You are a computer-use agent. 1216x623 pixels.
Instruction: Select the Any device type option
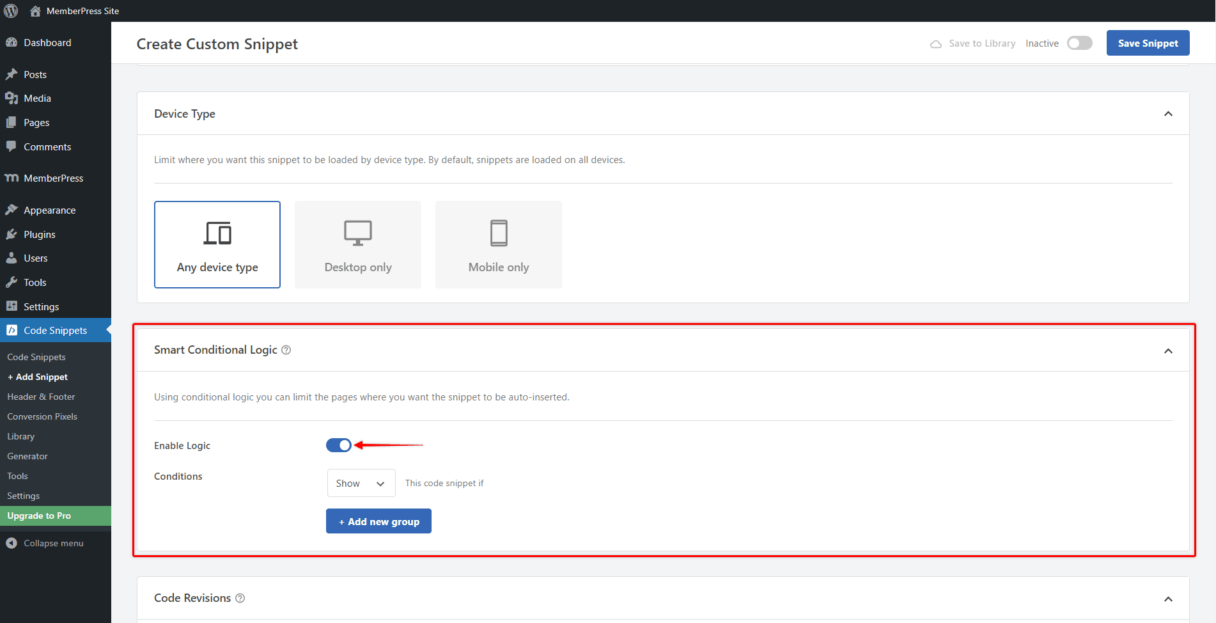click(x=217, y=244)
